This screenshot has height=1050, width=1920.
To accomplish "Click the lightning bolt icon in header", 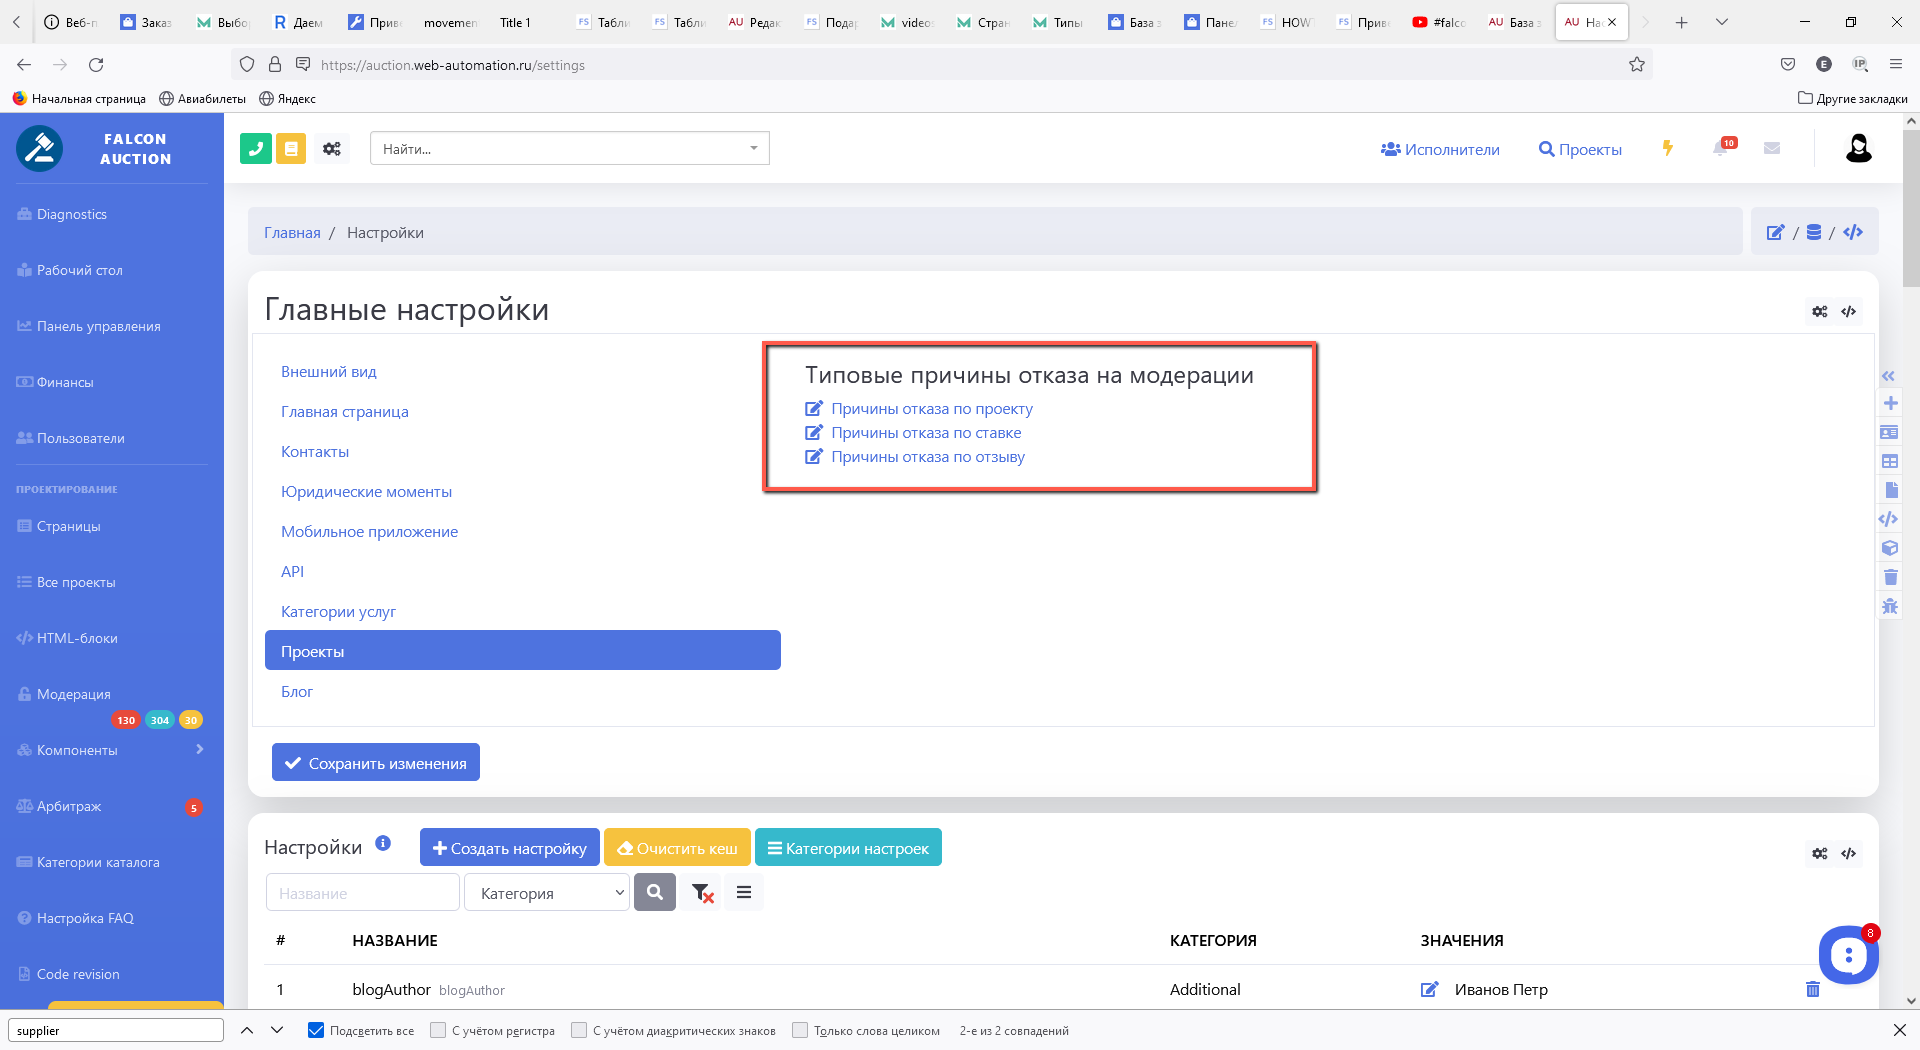I will 1667,148.
